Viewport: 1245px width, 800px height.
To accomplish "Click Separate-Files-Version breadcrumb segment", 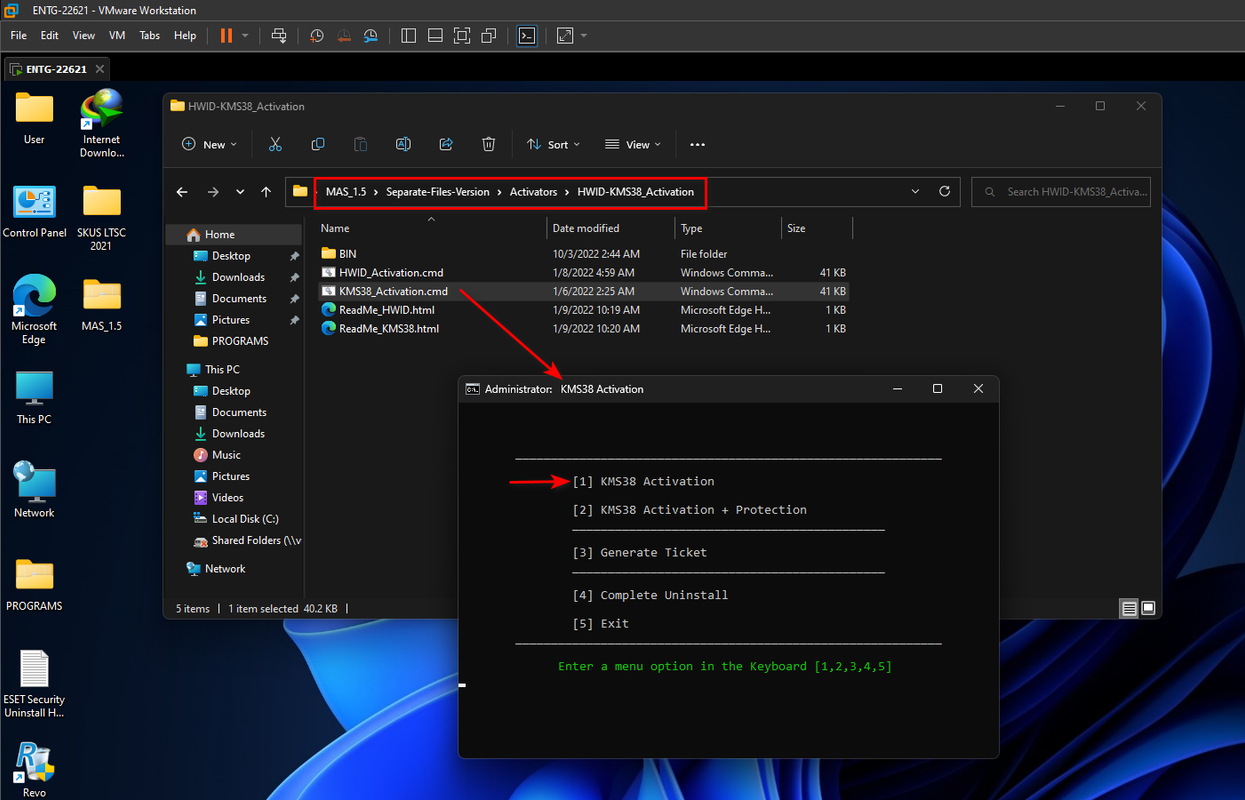I will [x=438, y=192].
